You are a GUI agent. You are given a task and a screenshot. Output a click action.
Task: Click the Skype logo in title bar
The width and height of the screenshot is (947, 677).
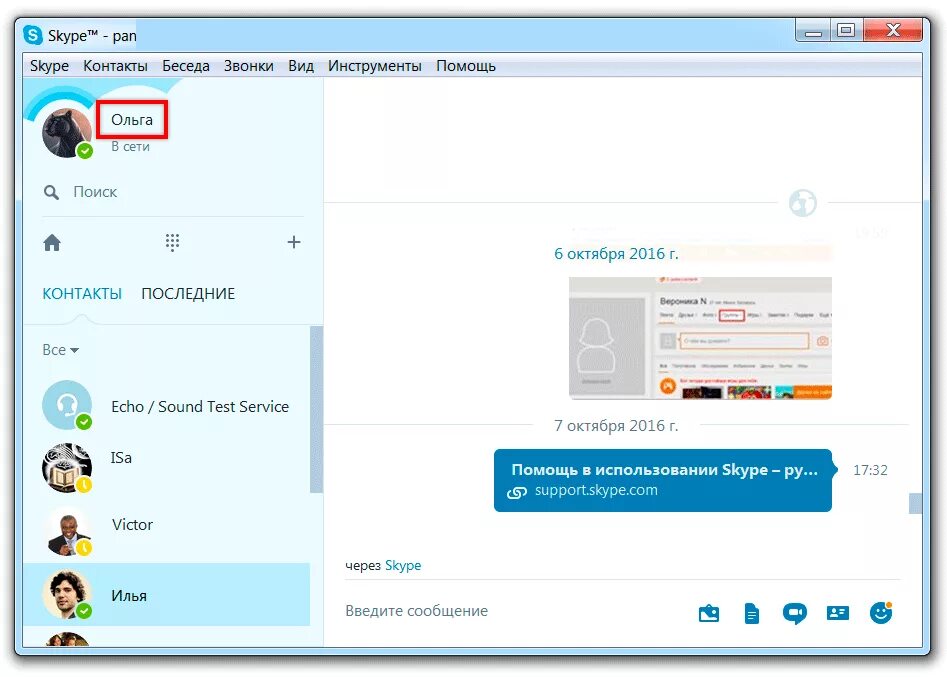[x=33, y=35]
